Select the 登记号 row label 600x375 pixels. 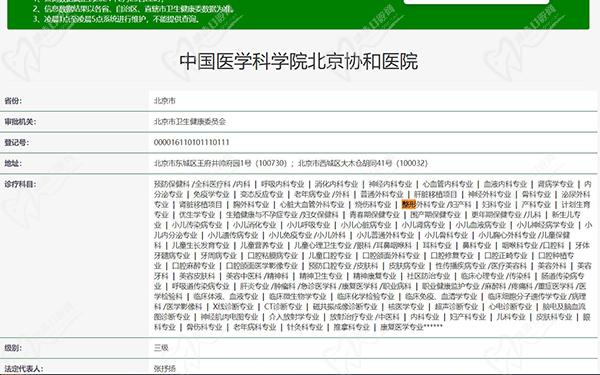coord(16,142)
